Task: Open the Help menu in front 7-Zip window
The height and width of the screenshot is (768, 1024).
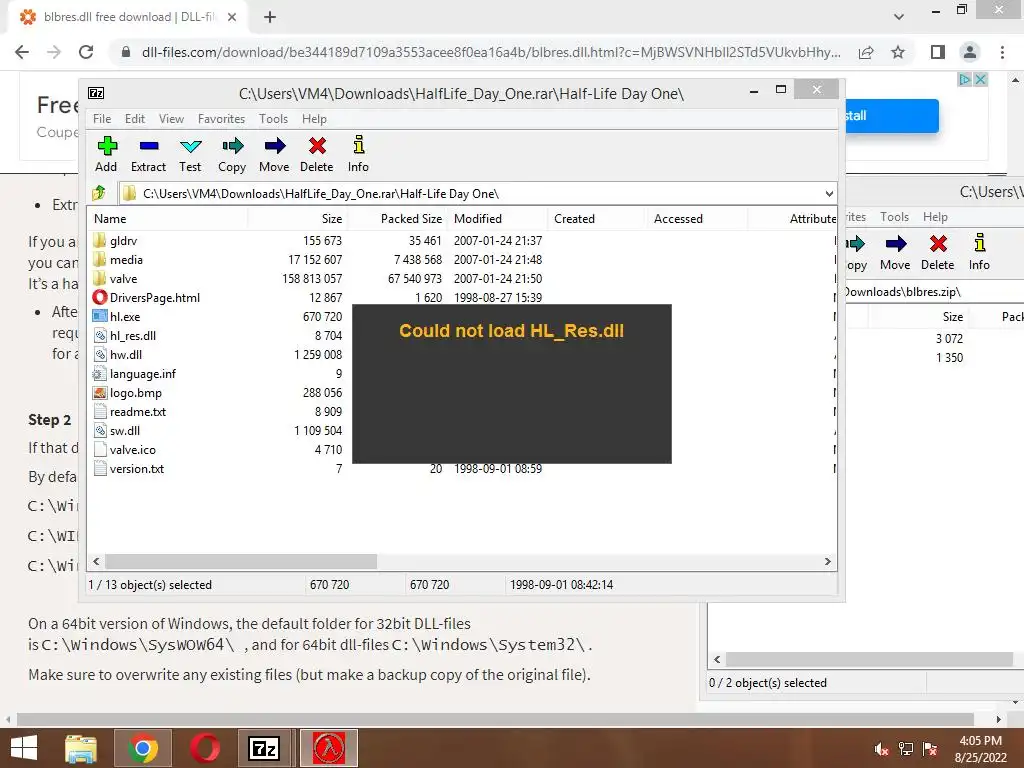Action: pyautogui.click(x=314, y=119)
